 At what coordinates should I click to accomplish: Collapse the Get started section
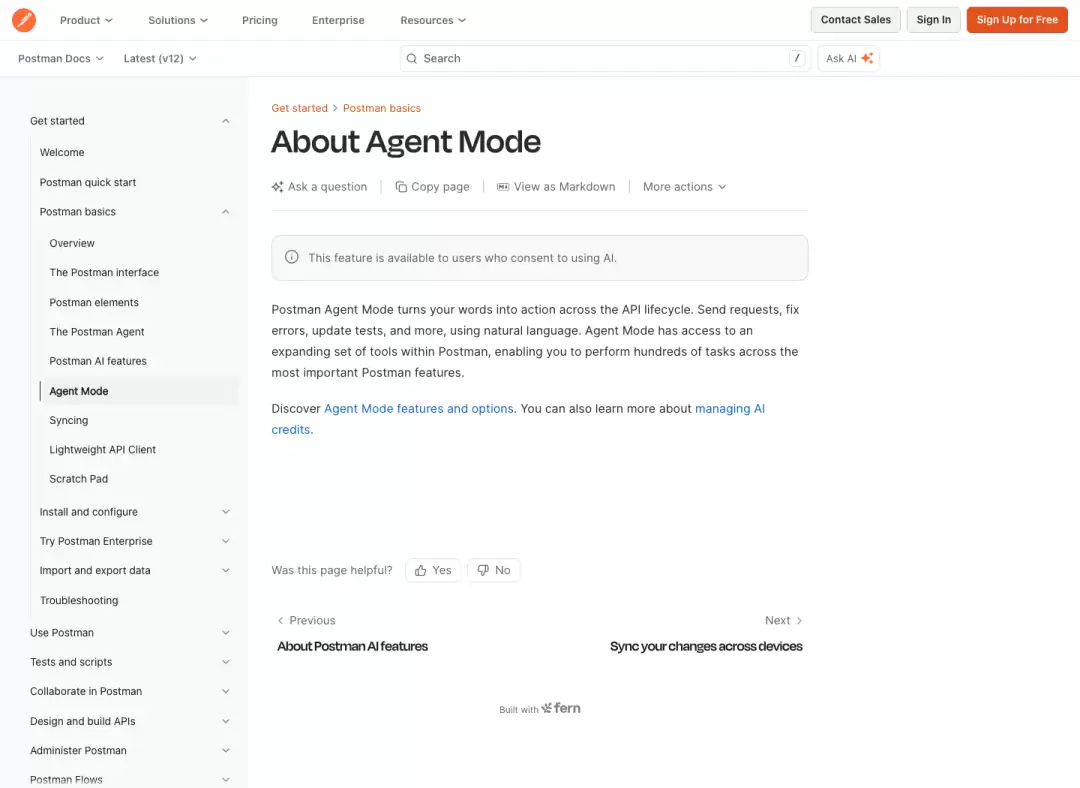pyautogui.click(x=225, y=121)
